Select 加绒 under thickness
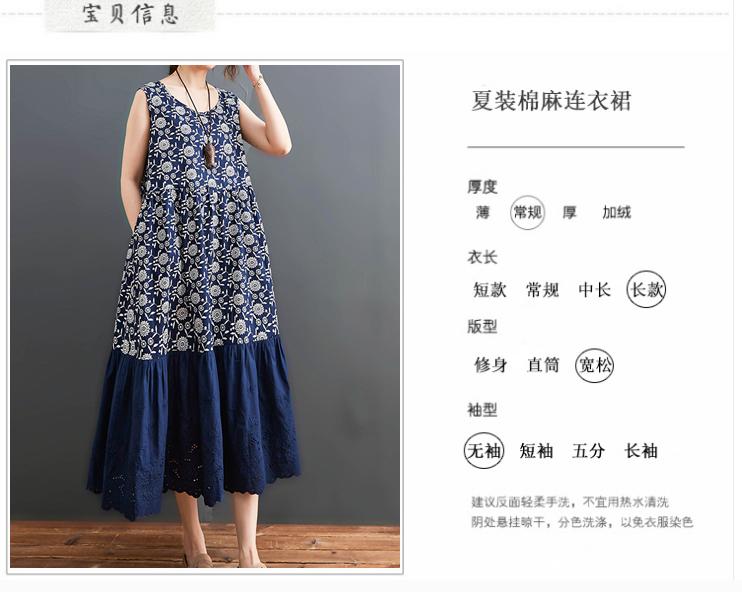The height and width of the screenshot is (592, 742). pyautogui.click(x=617, y=212)
